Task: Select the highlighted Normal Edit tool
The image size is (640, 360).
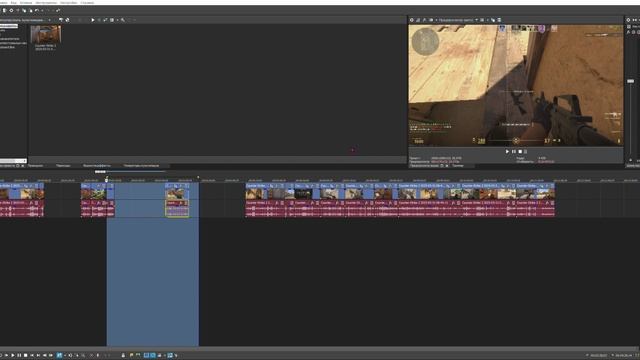Action: [x=59, y=356]
